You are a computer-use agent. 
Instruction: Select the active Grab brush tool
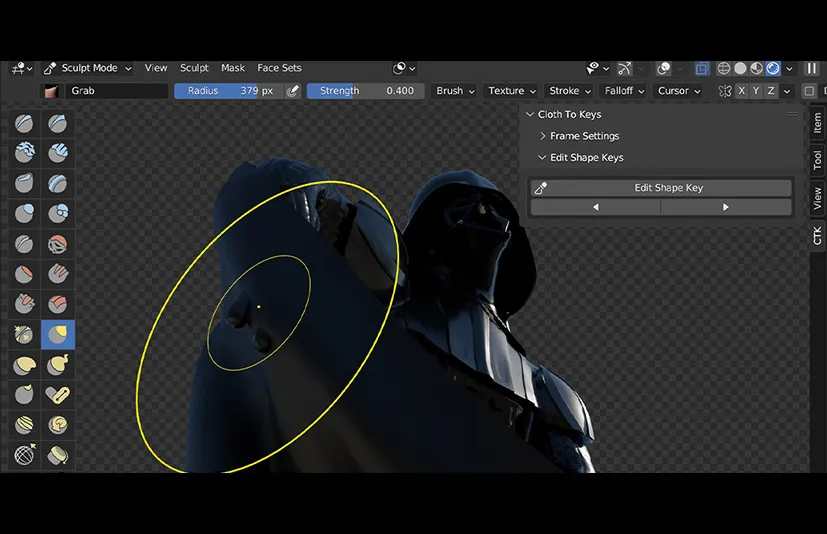(x=57, y=334)
